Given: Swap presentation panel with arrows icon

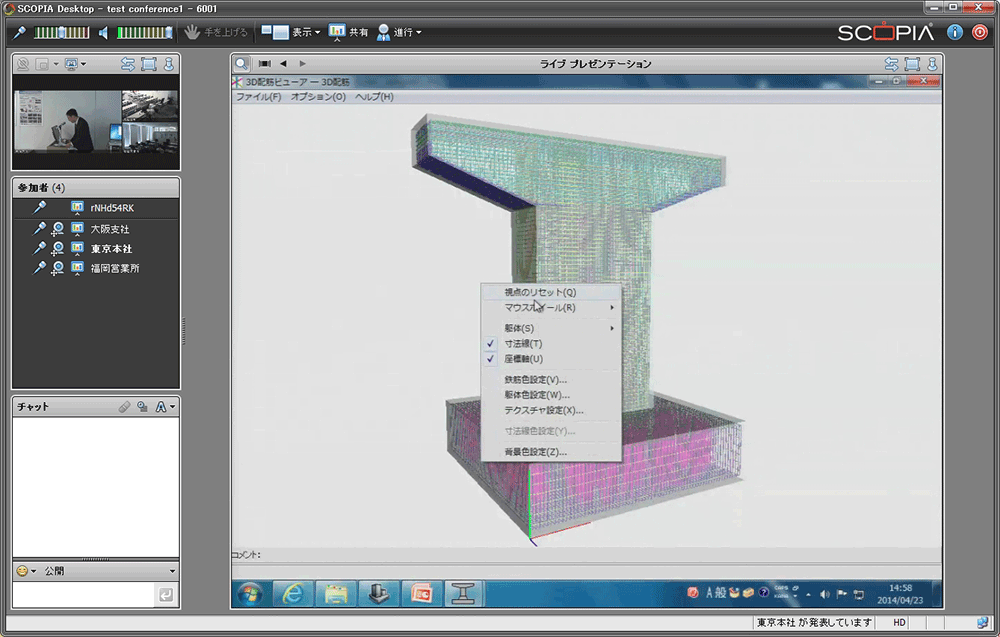Looking at the screenshot, I should [x=892, y=64].
